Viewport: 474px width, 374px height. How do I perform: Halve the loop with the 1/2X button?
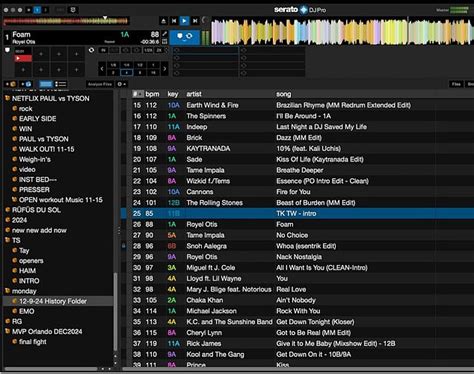[x=148, y=50]
